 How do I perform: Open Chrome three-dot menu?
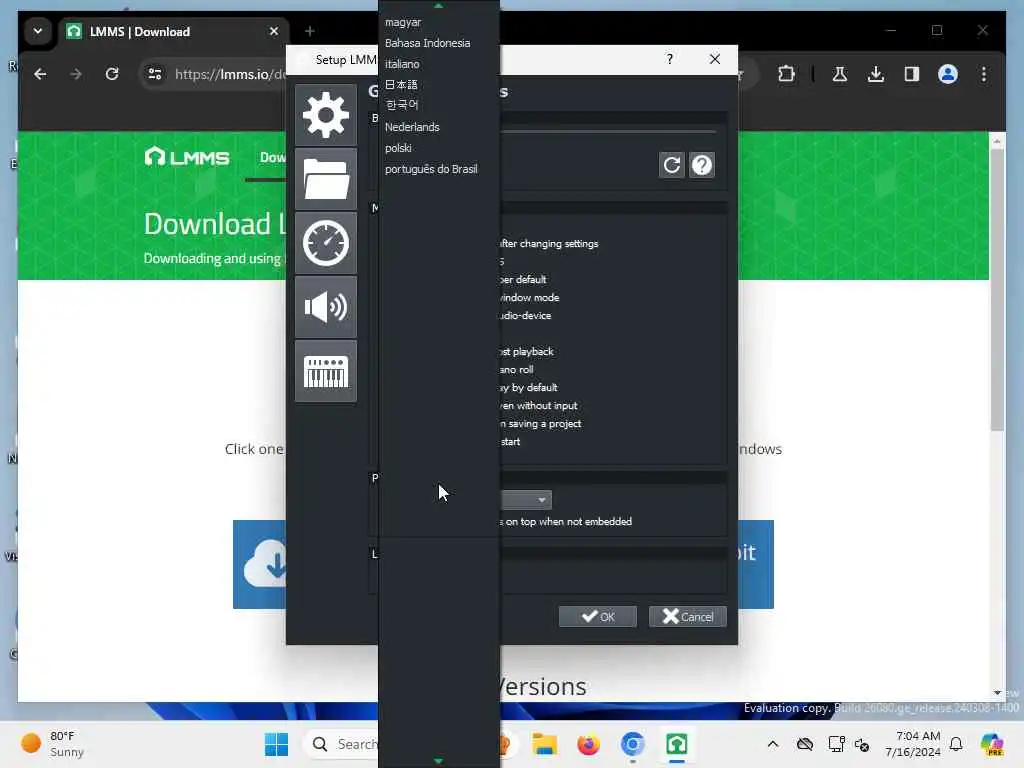tap(984, 74)
